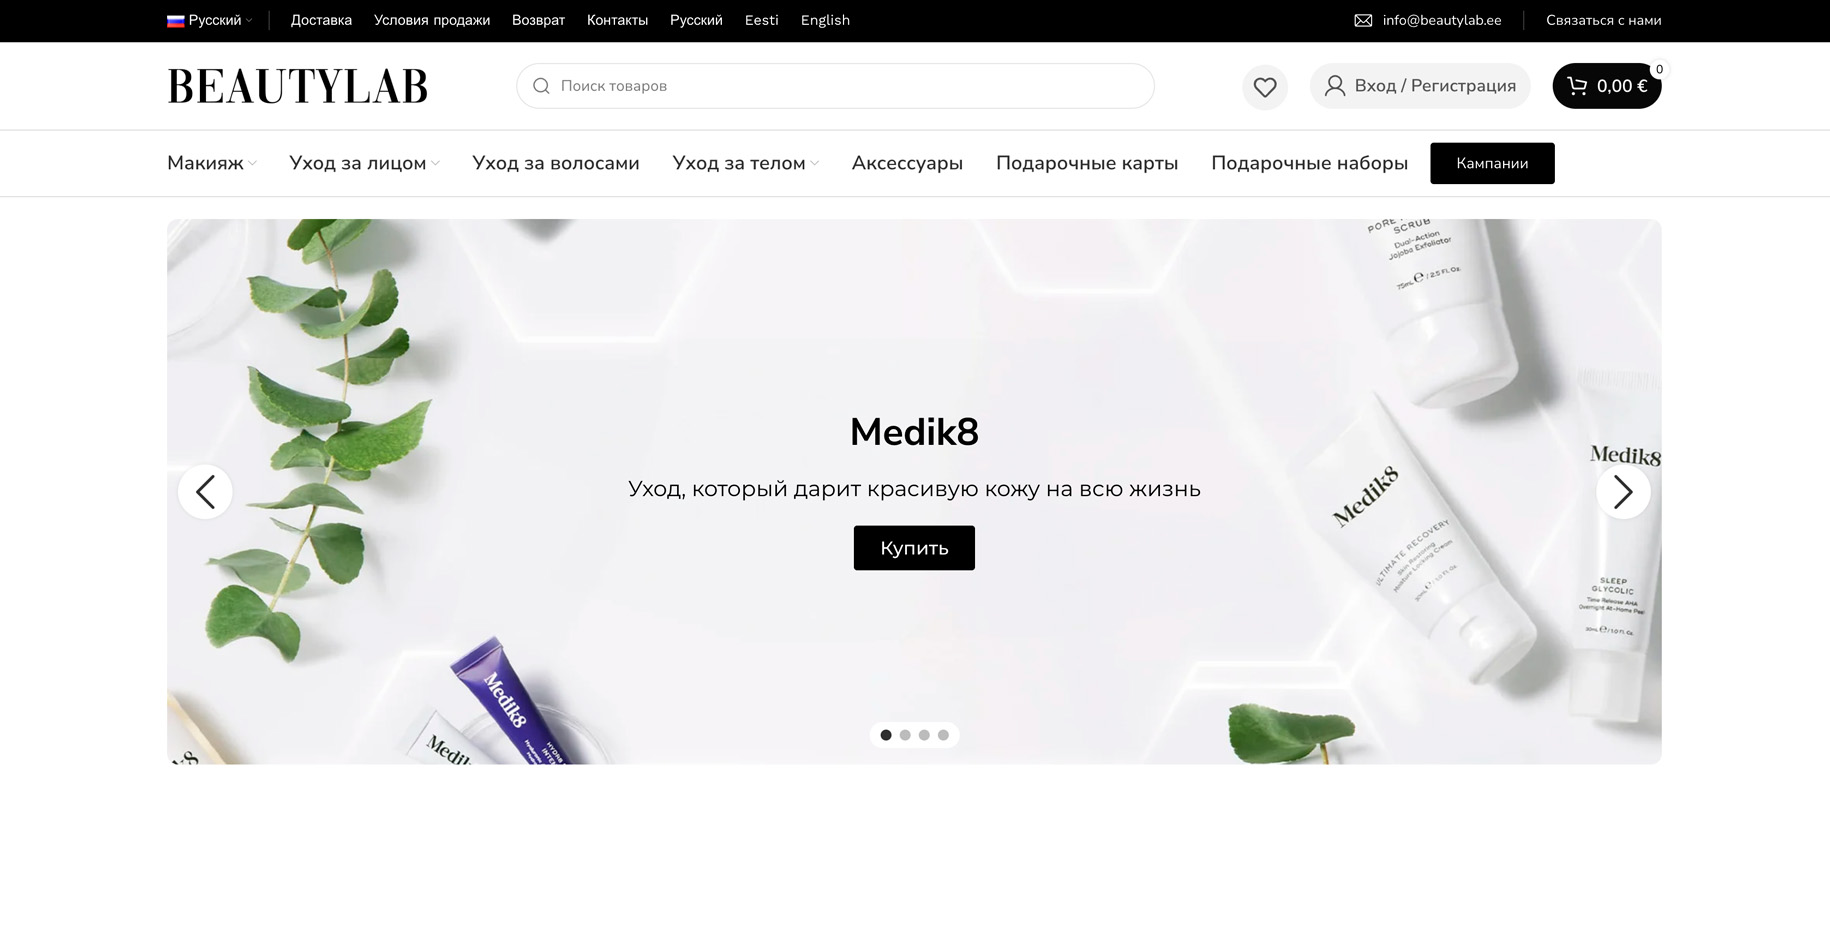Click the search magnifier icon

(541, 86)
